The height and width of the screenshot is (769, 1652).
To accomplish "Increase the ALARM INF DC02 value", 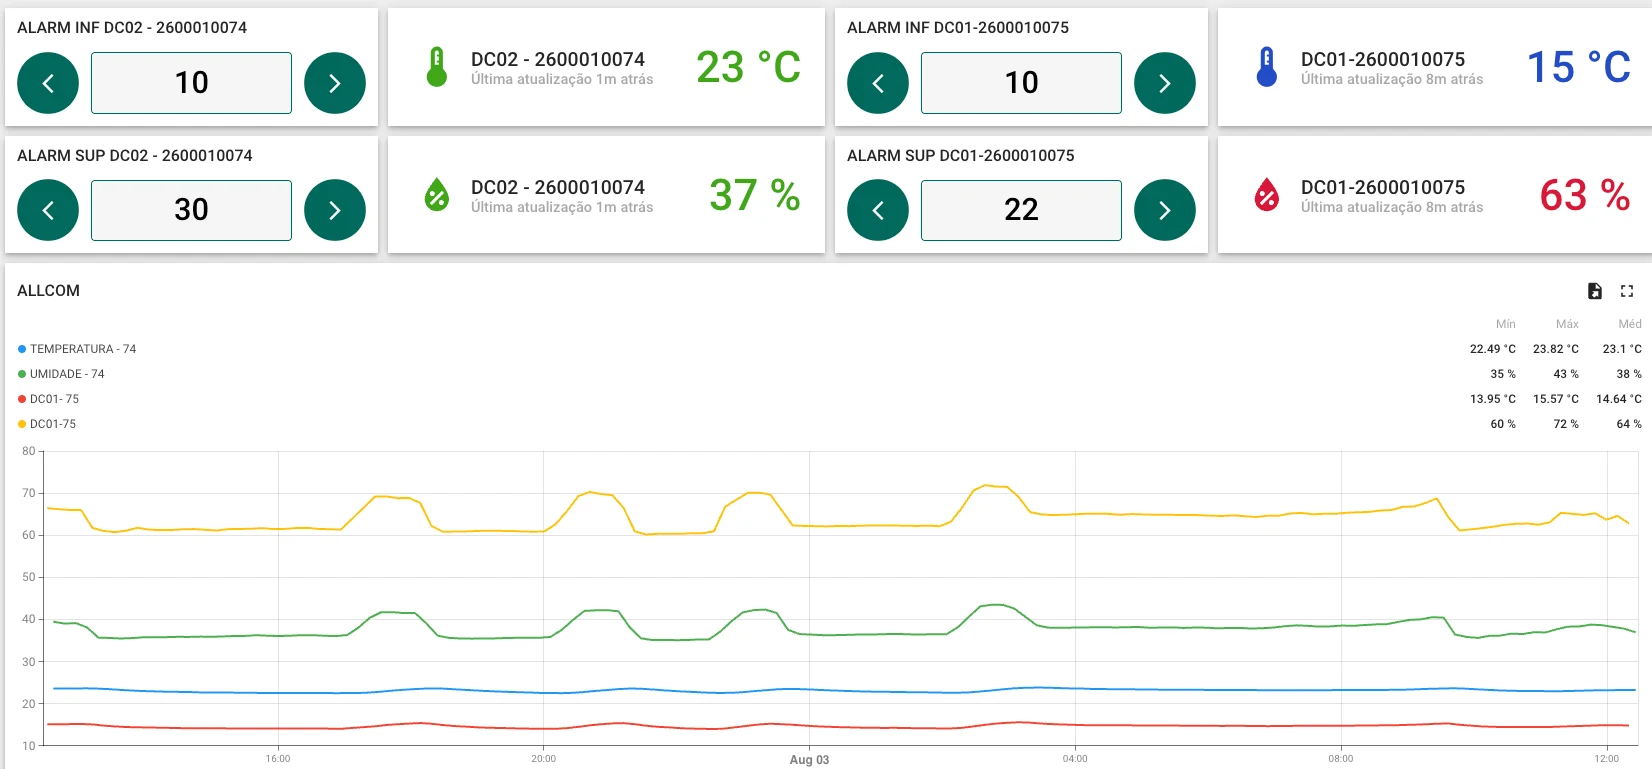I will (335, 83).
